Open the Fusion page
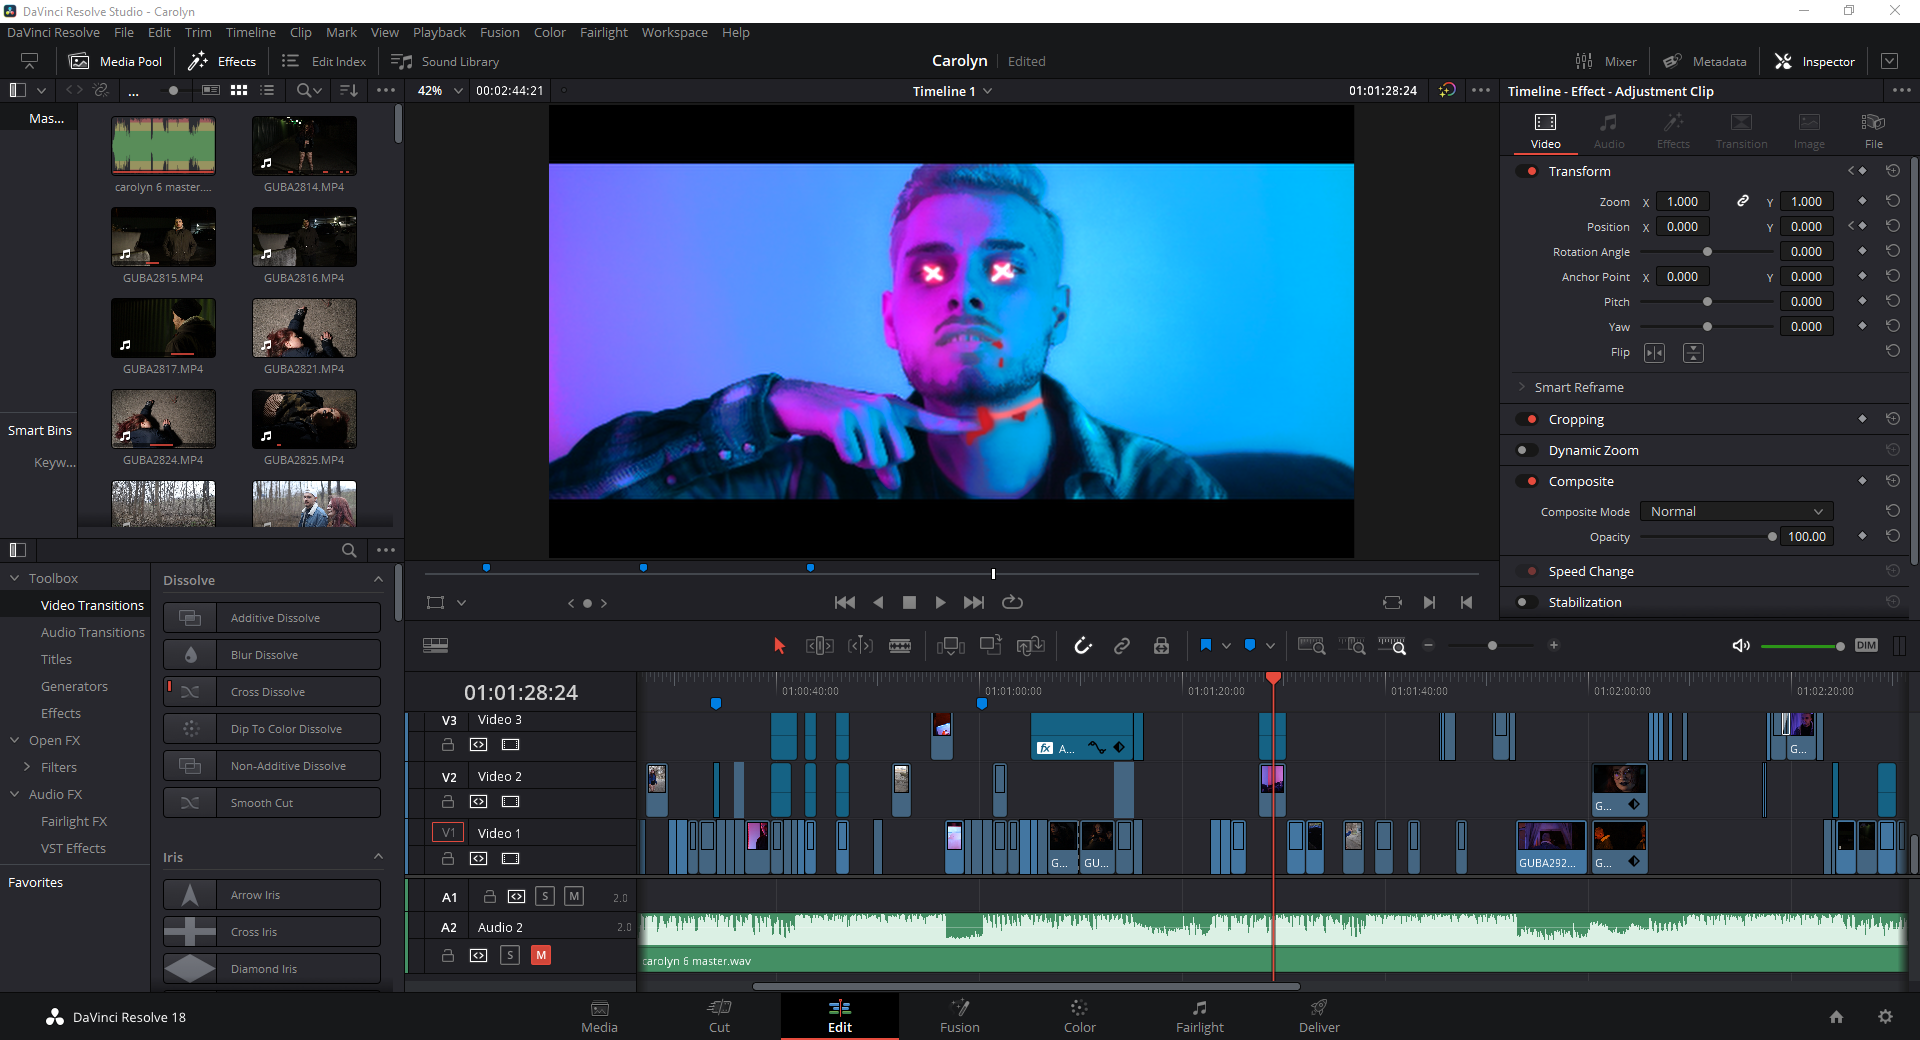The width and height of the screenshot is (1920, 1040). [x=959, y=1016]
